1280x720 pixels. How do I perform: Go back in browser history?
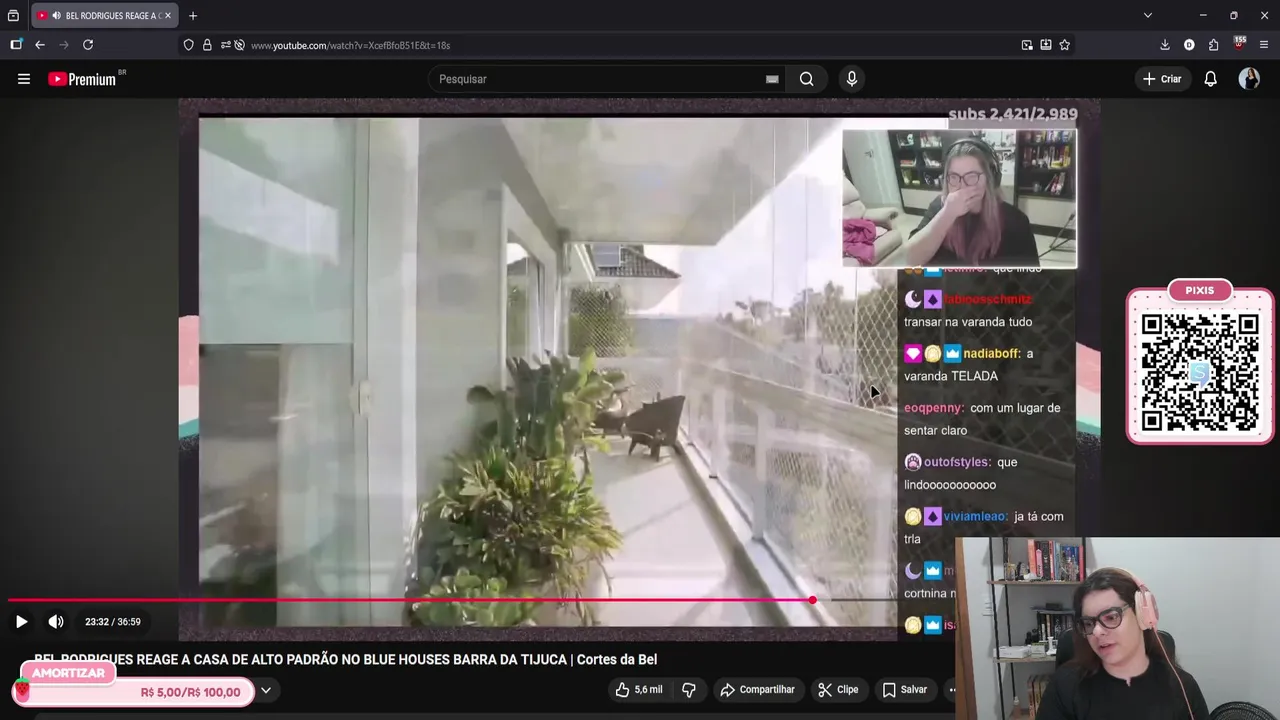click(x=40, y=45)
